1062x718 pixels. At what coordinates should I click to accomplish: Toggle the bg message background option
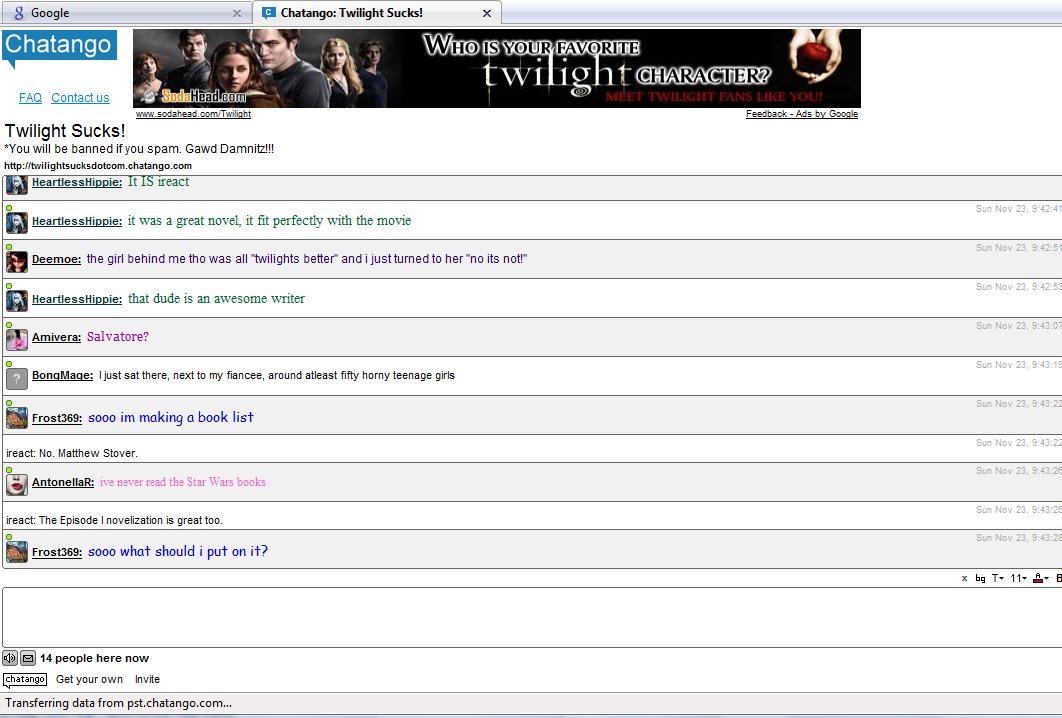click(x=980, y=578)
